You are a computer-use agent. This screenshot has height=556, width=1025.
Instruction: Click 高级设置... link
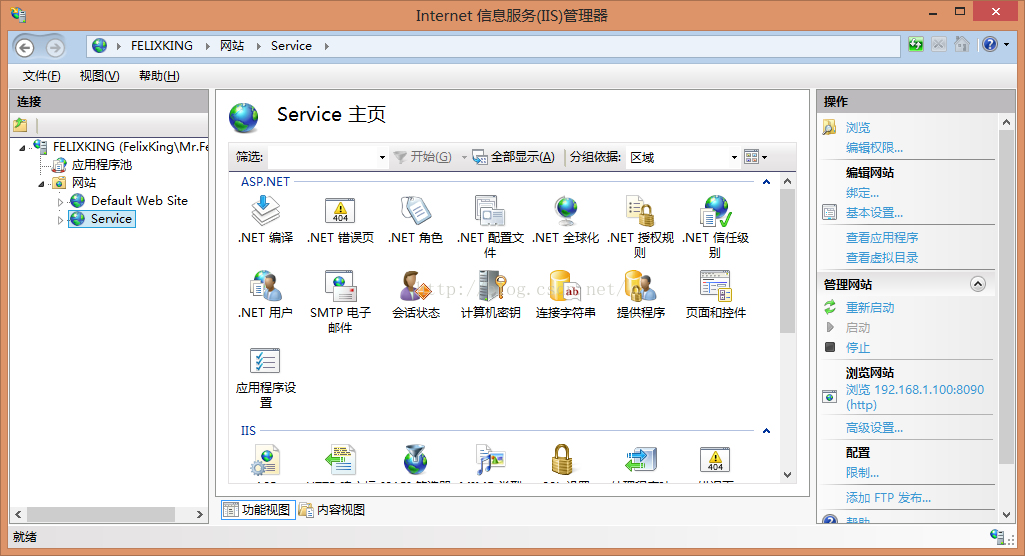[874, 428]
